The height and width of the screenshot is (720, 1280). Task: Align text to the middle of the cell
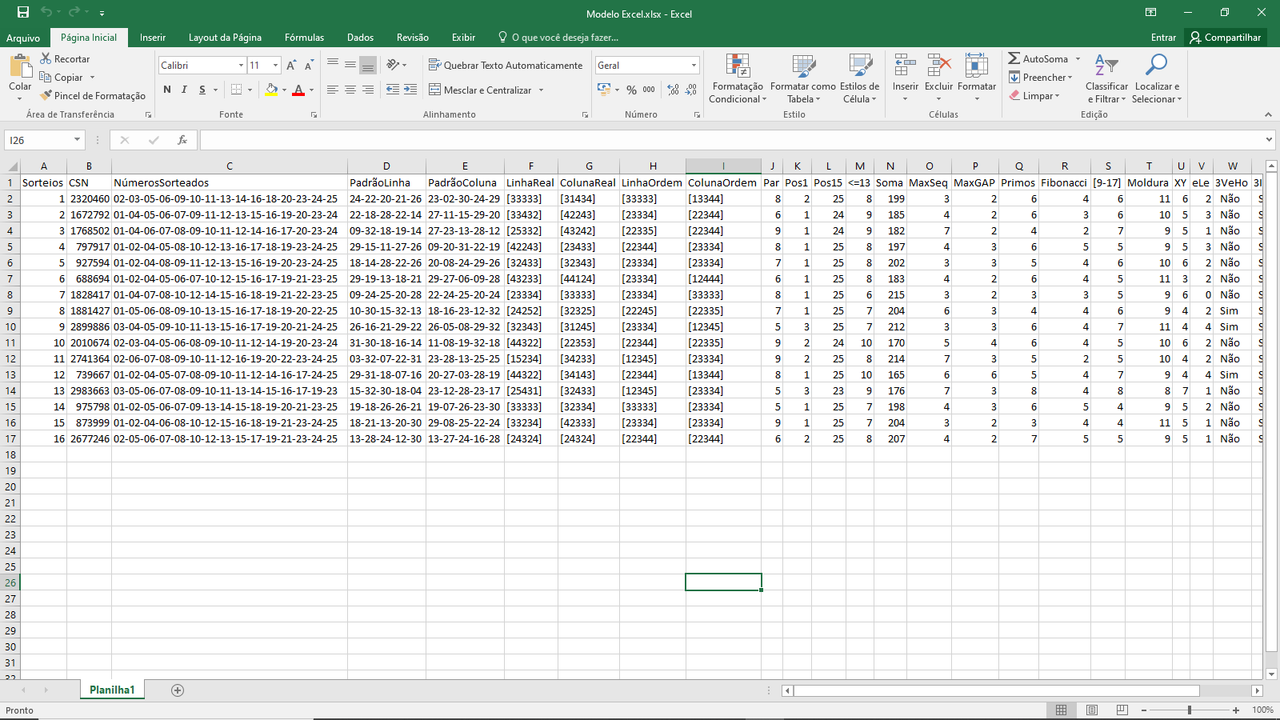point(350,65)
